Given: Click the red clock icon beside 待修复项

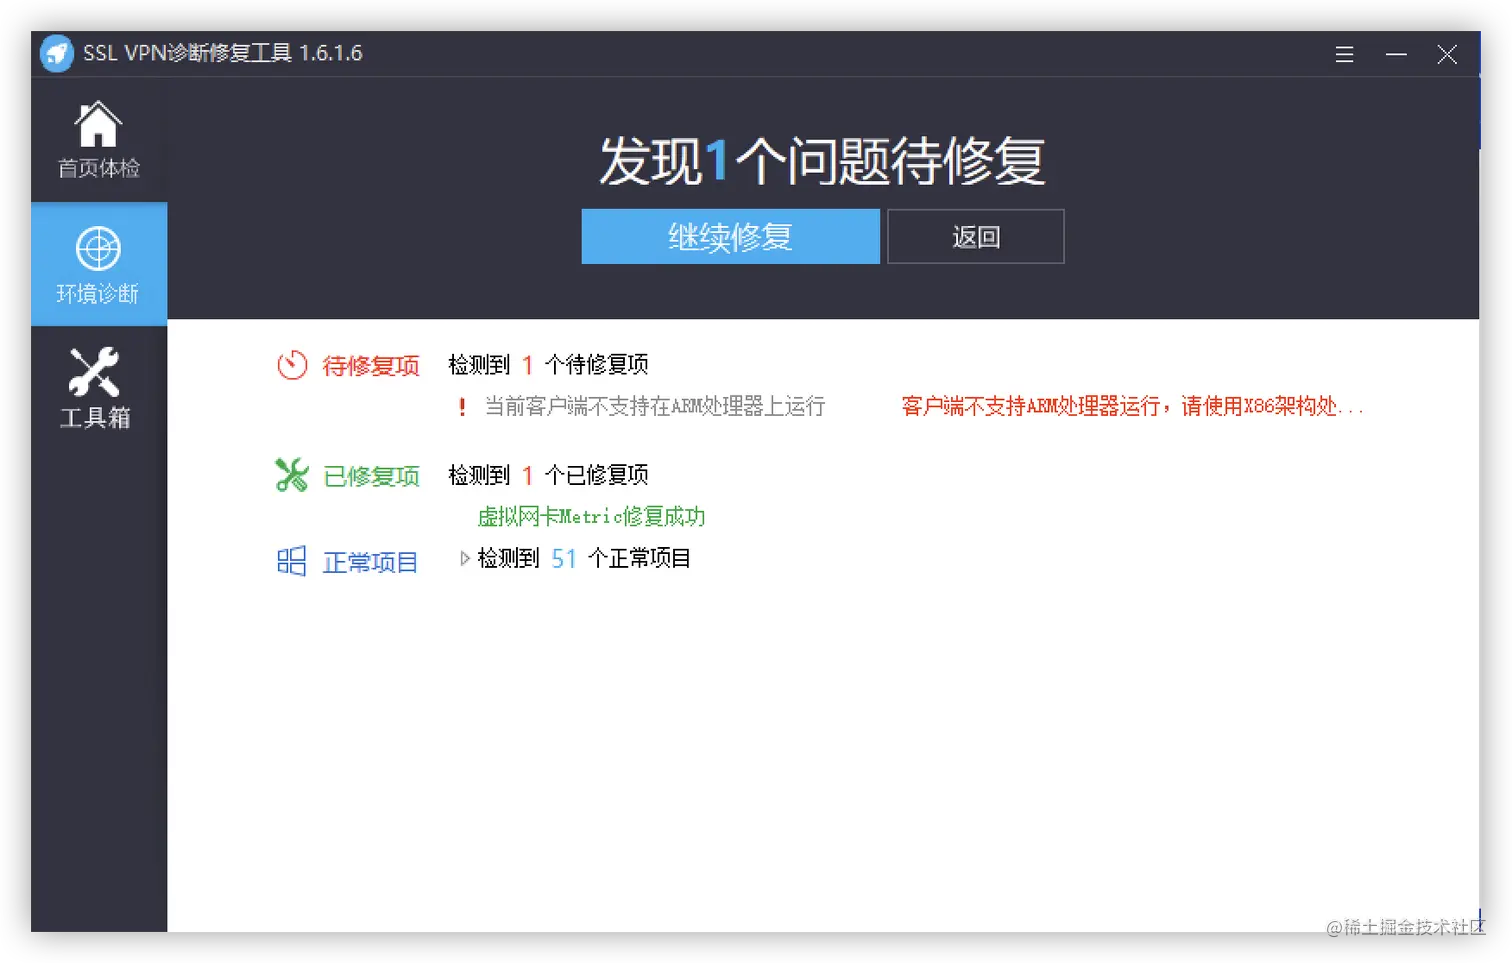Looking at the screenshot, I should (292, 365).
